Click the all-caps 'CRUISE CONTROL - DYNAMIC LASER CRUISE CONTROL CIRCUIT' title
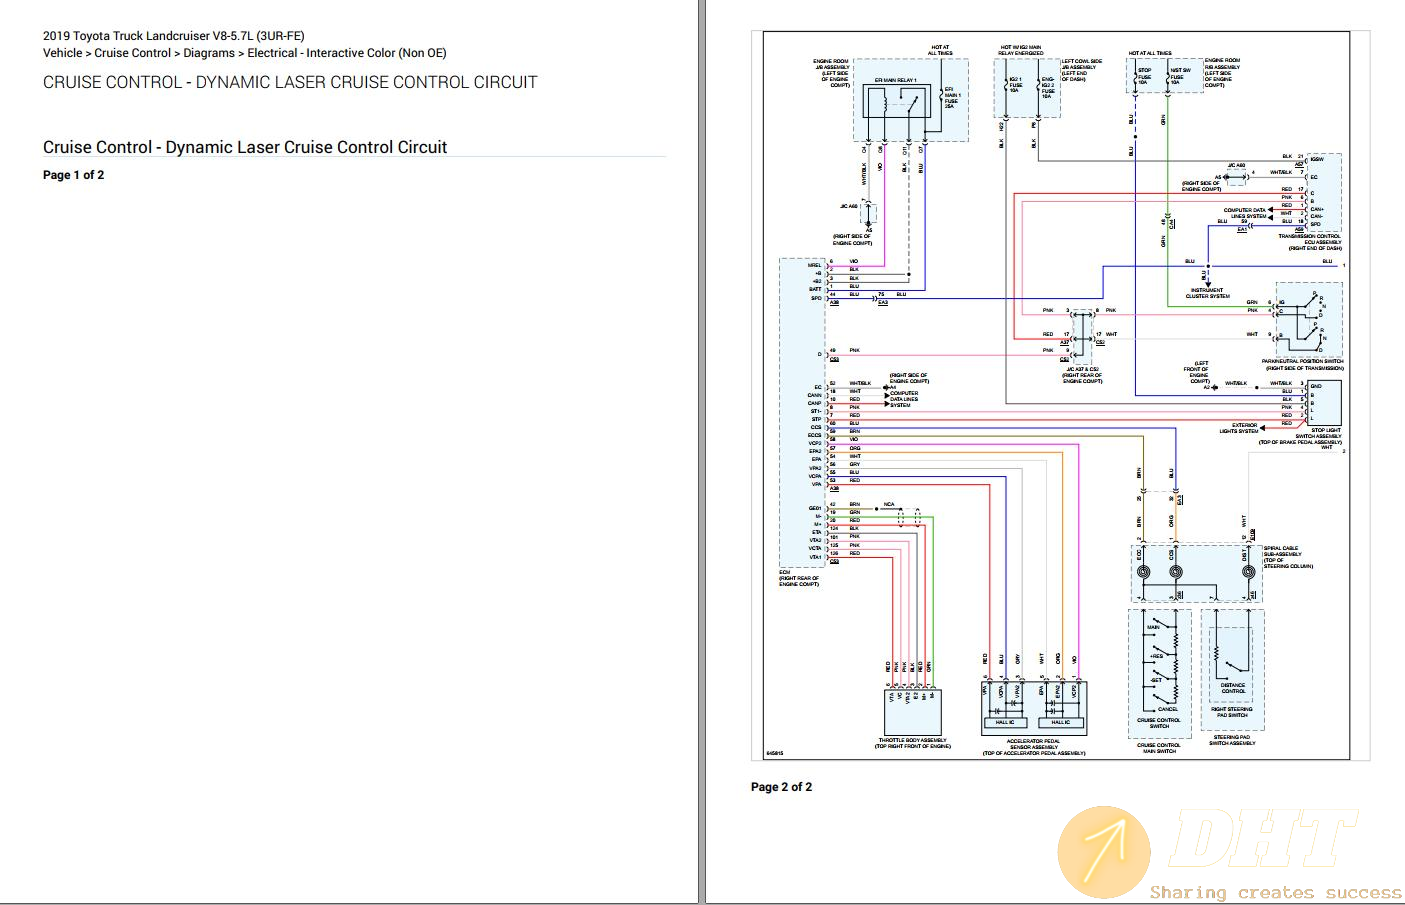Screen dimensions: 1405x905 (290, 82)
